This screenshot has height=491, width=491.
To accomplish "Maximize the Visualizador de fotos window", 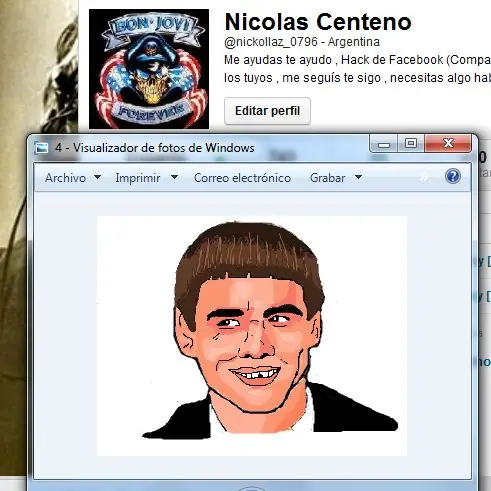I will pyautogui.click(x=411, y=144).
